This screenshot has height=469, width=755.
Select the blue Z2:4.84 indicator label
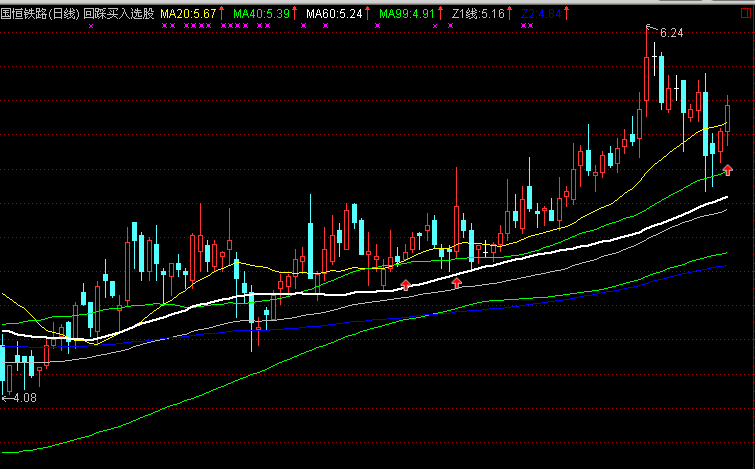tap(541, 13)
